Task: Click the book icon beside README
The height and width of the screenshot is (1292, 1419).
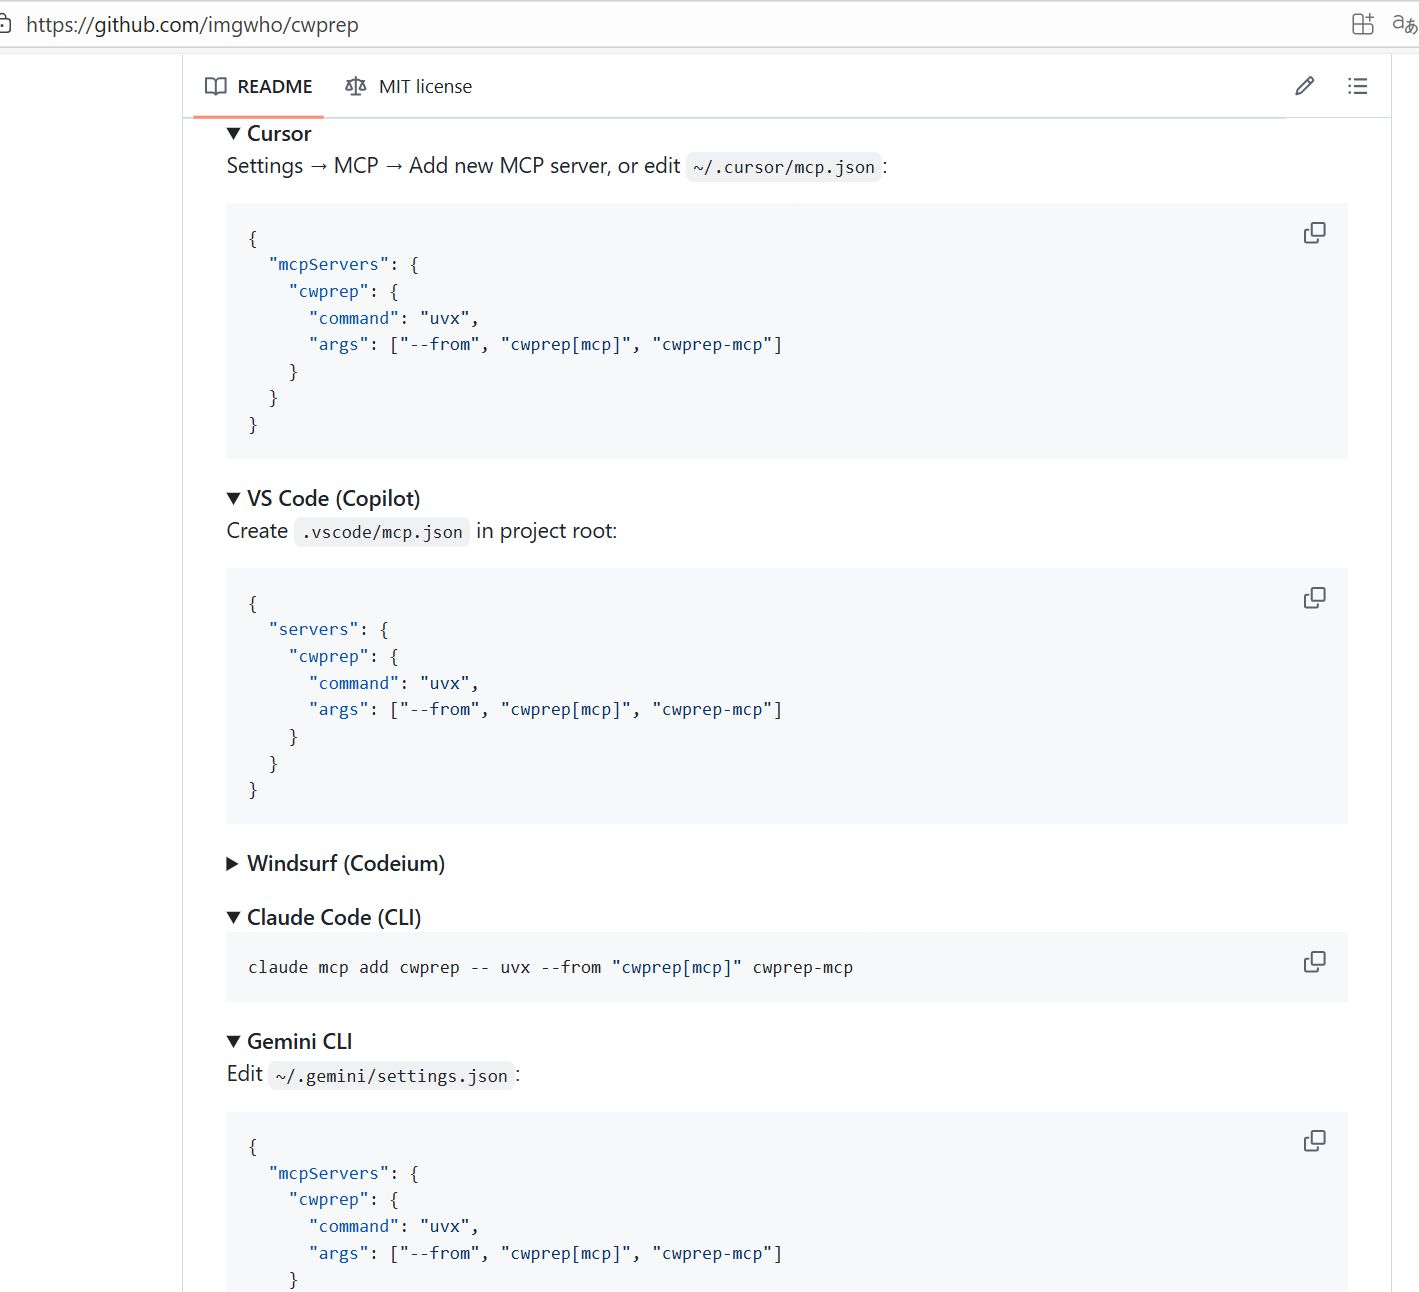Action: [216, 86]
